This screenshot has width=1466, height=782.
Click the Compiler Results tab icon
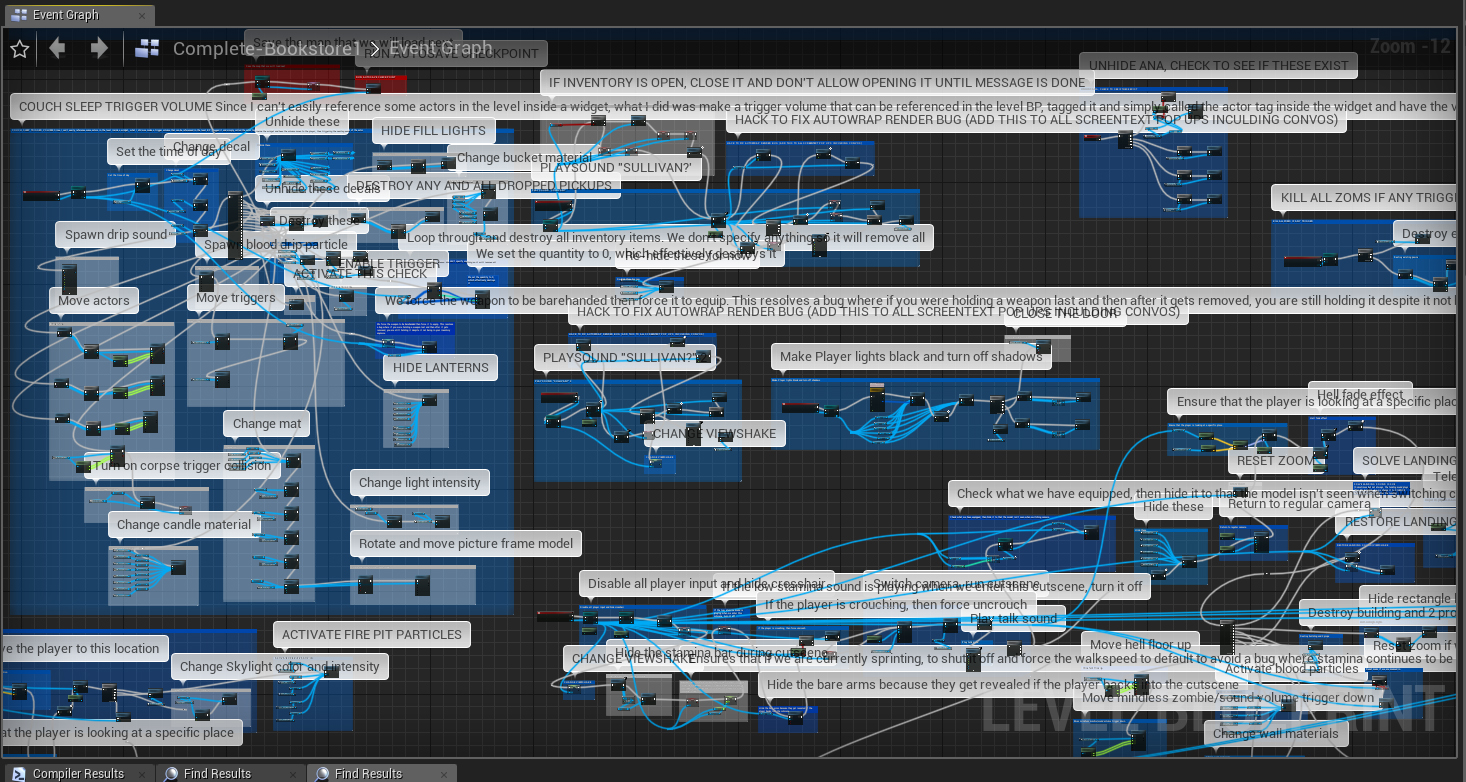click(18, 774)
